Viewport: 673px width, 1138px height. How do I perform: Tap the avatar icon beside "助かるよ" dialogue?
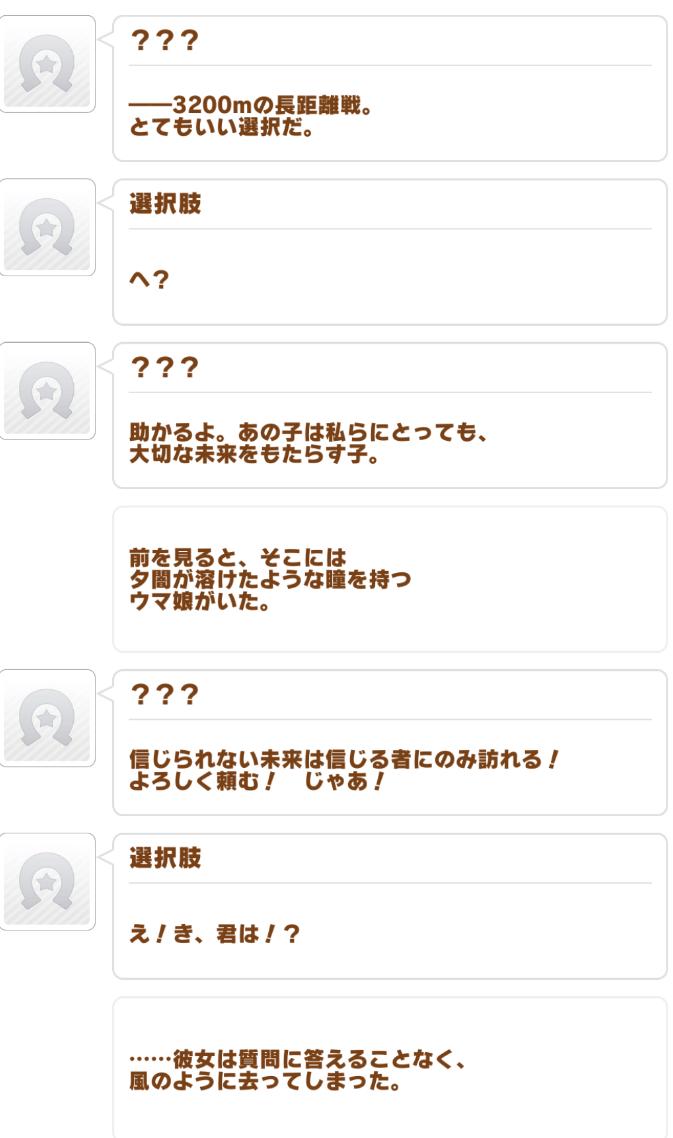pyautogui.click(x=47, y=391)
